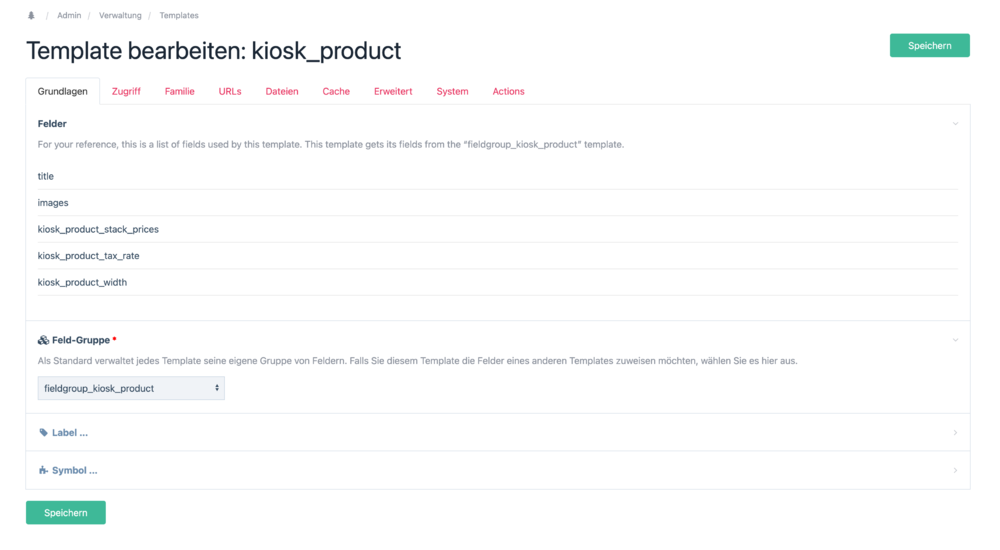
Task: Open the fieldgroup_kiosk_product dropdown
Action: pyautogui.click(x=131, y=388)
